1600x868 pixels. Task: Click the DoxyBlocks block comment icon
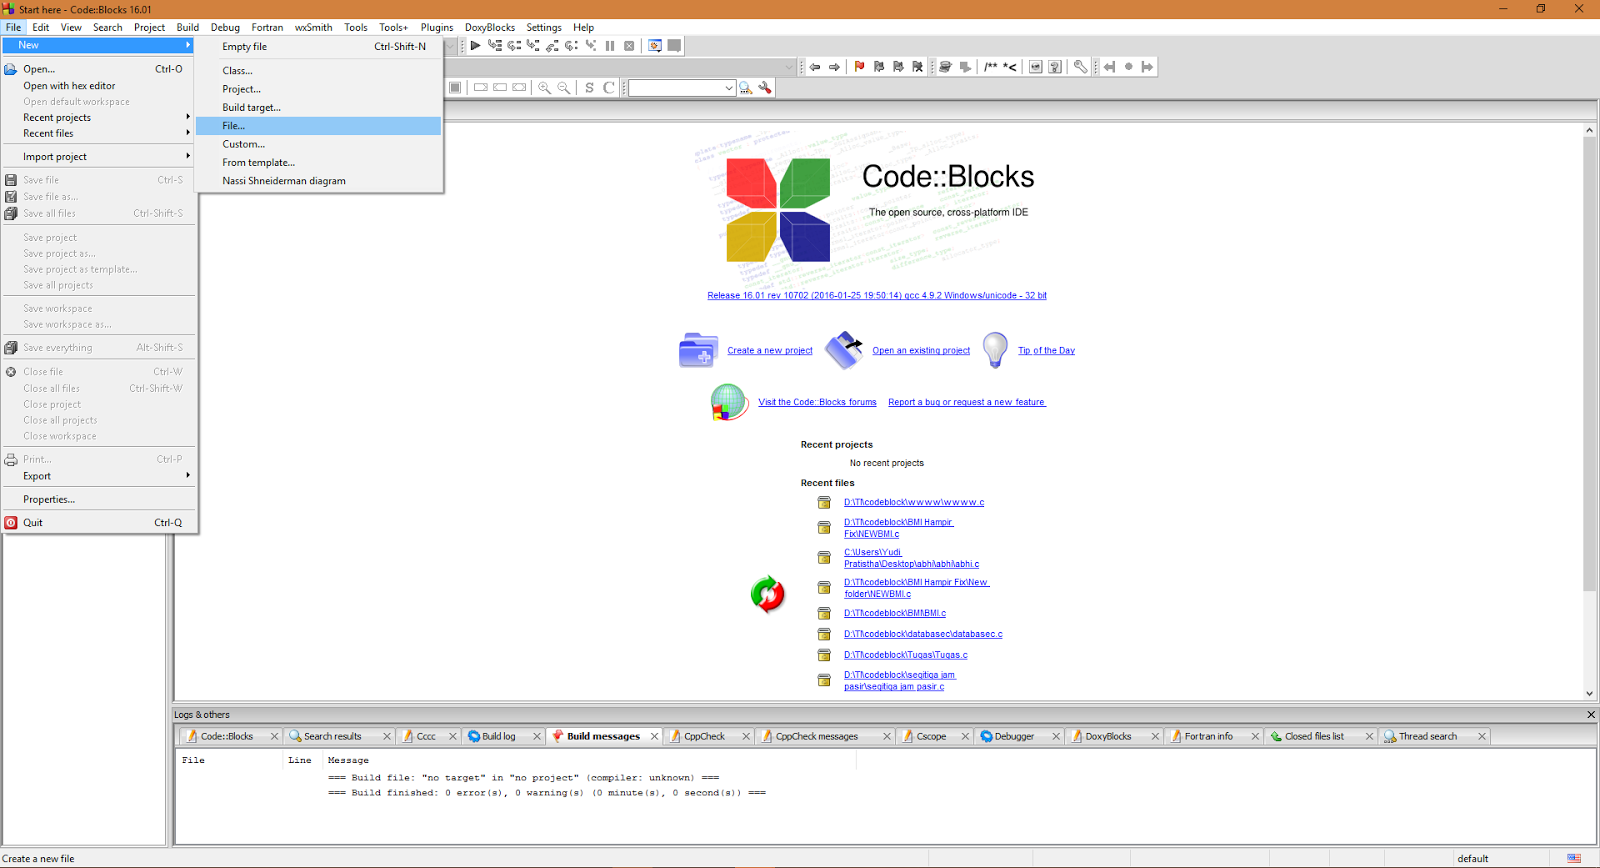pyautogui.click(x=990, y=67)
